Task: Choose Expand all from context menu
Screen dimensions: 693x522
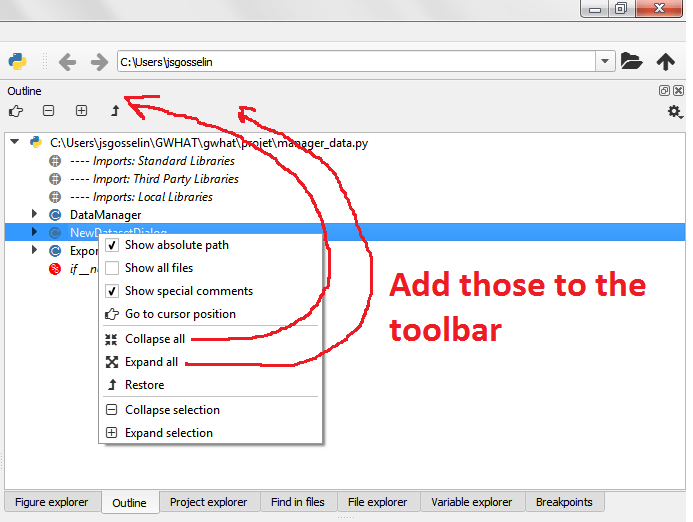Action: [x=210, y=362]
